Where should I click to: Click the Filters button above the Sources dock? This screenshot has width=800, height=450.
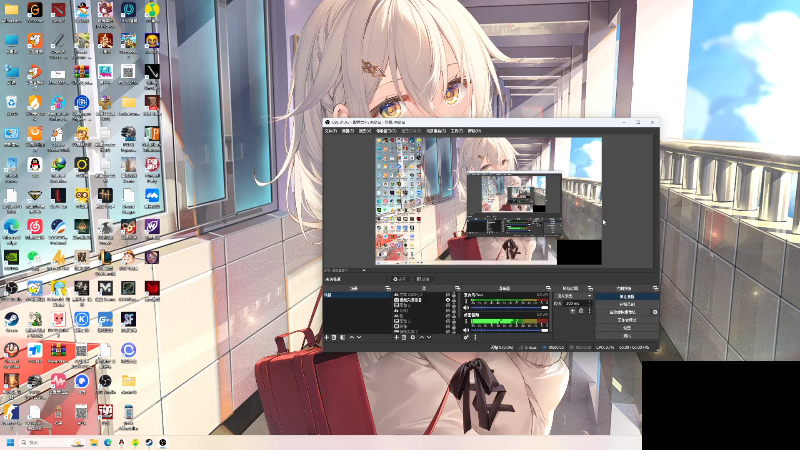point(423,279)
